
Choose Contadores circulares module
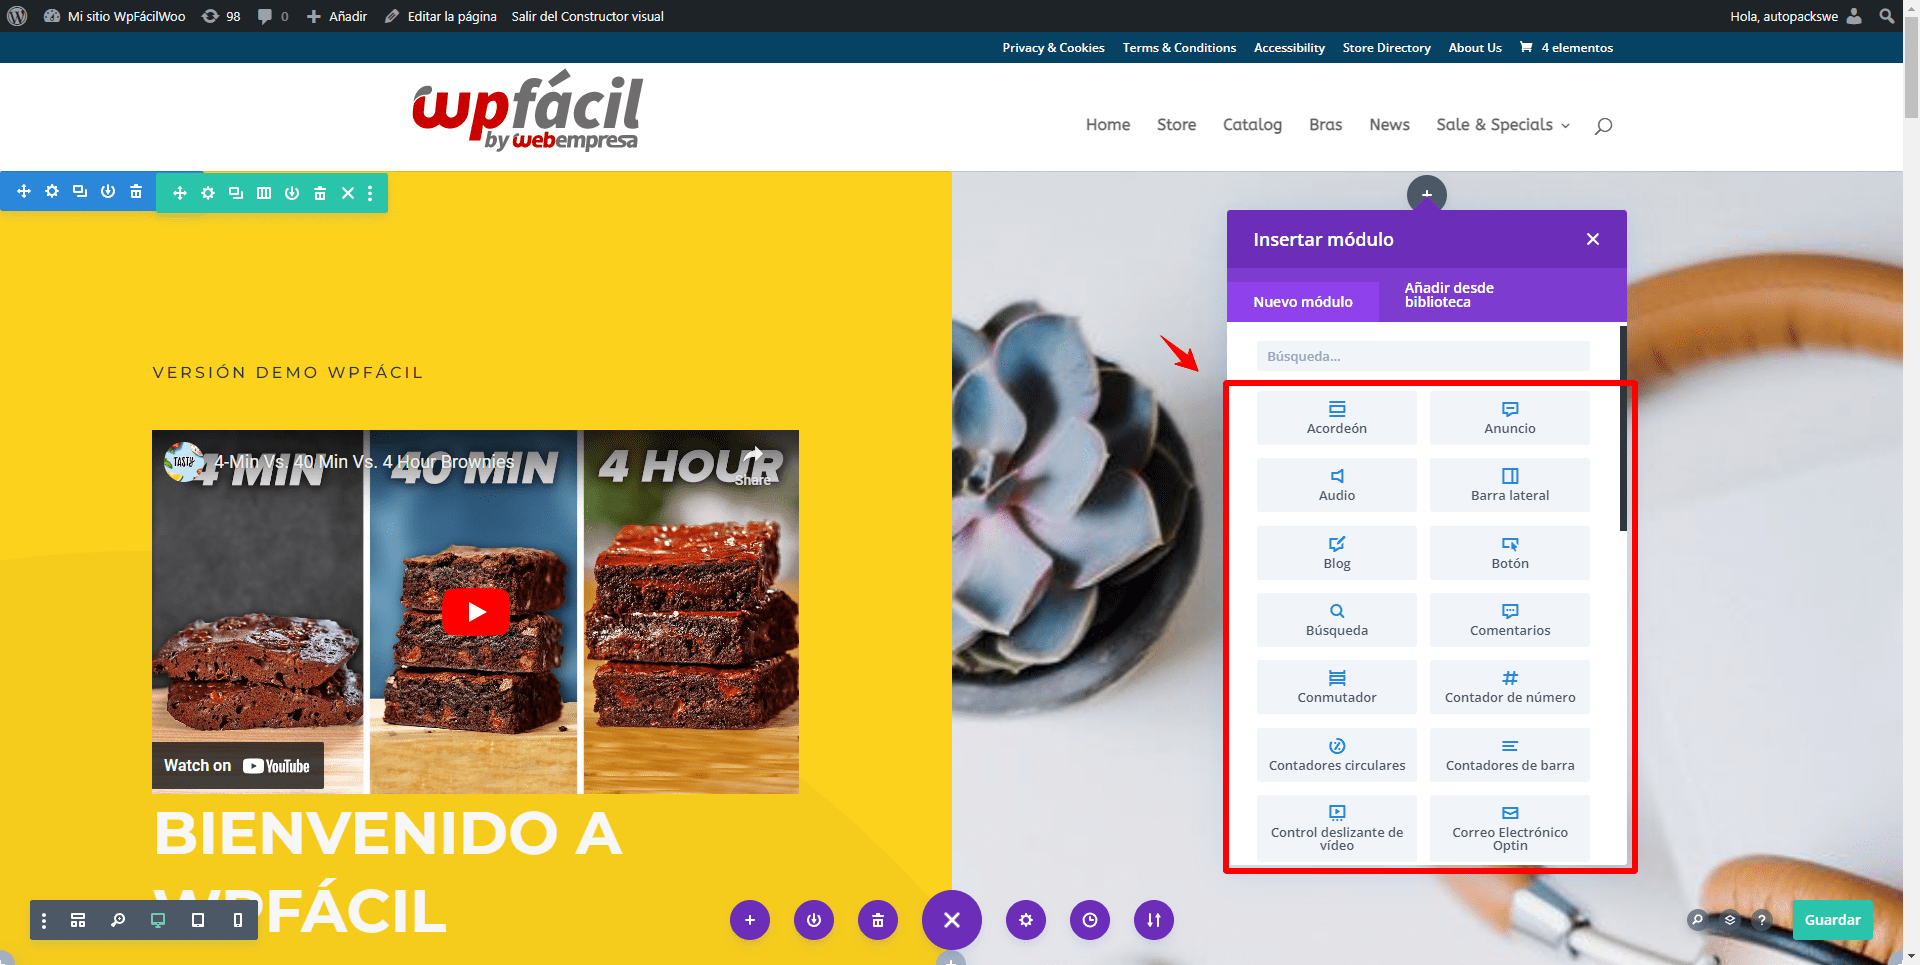tap(1336, 755)
